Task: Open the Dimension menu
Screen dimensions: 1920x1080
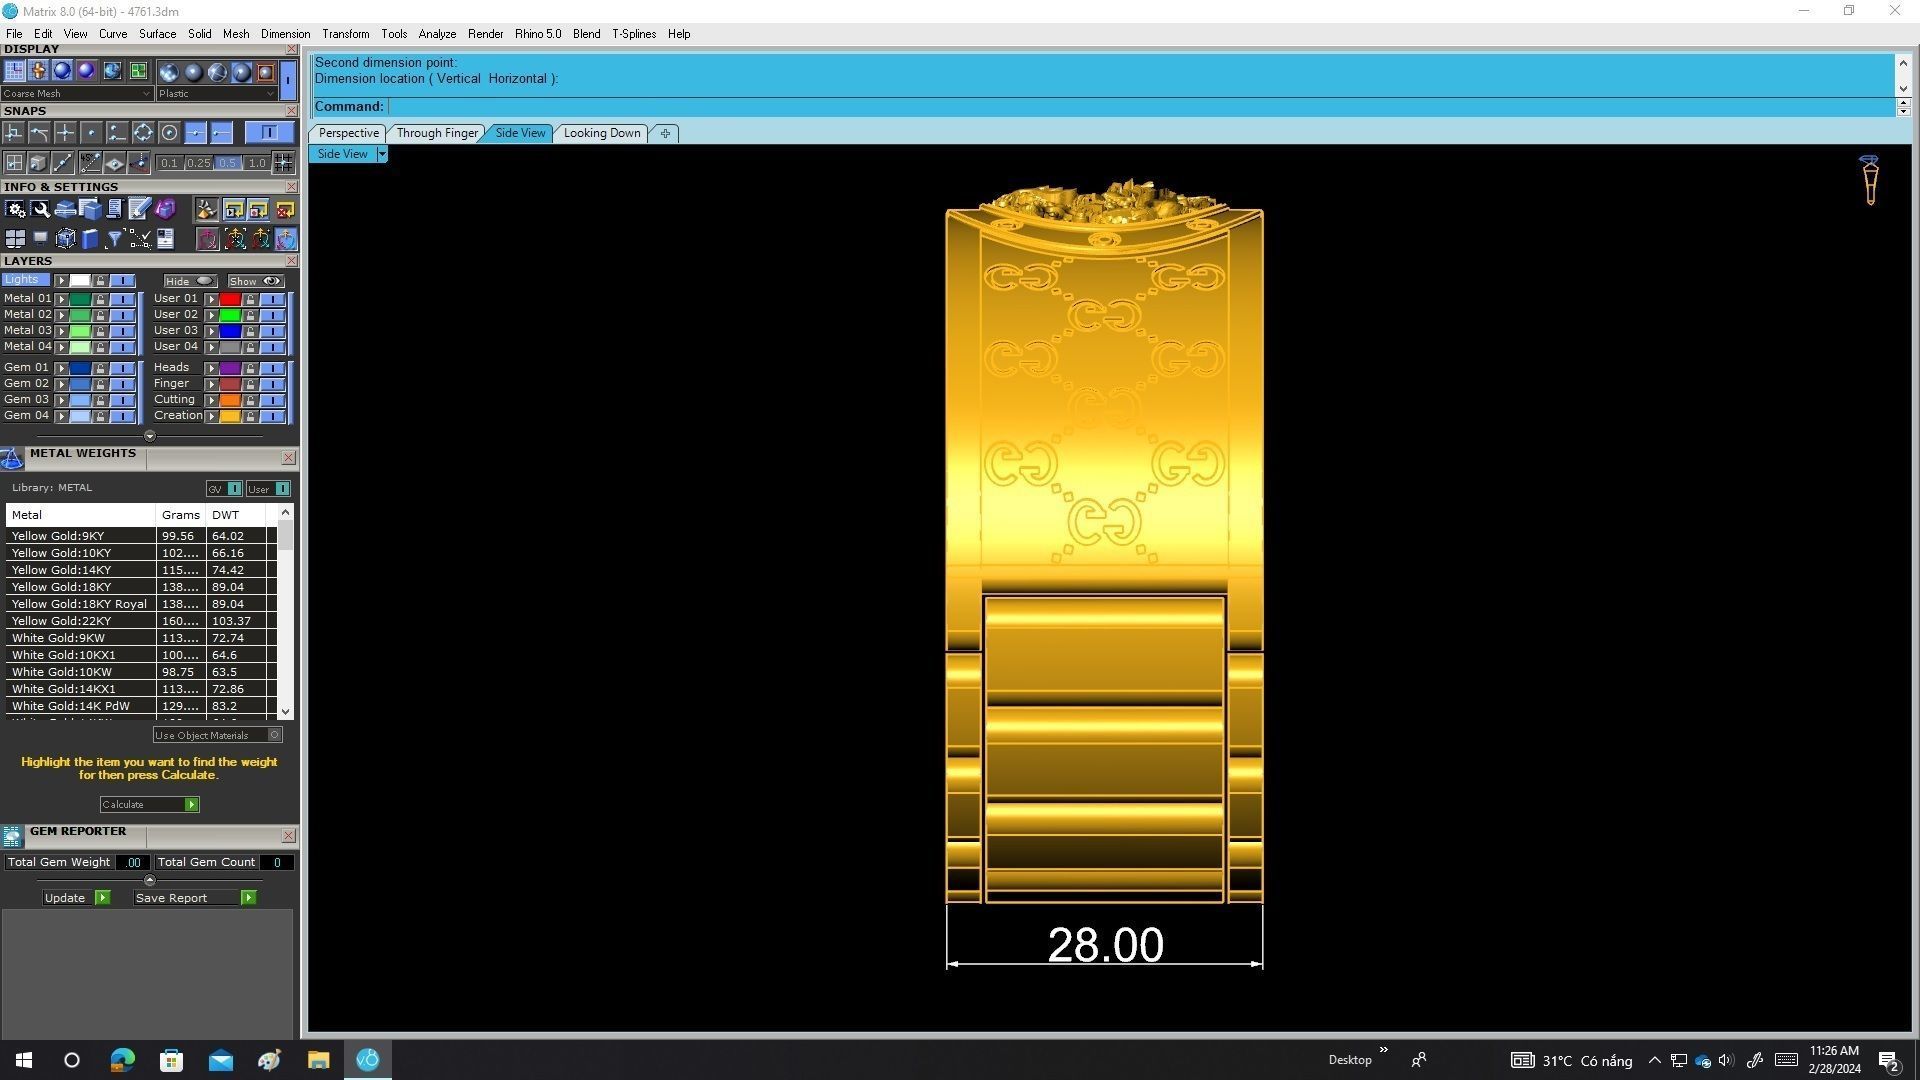Action: (285, 34)
